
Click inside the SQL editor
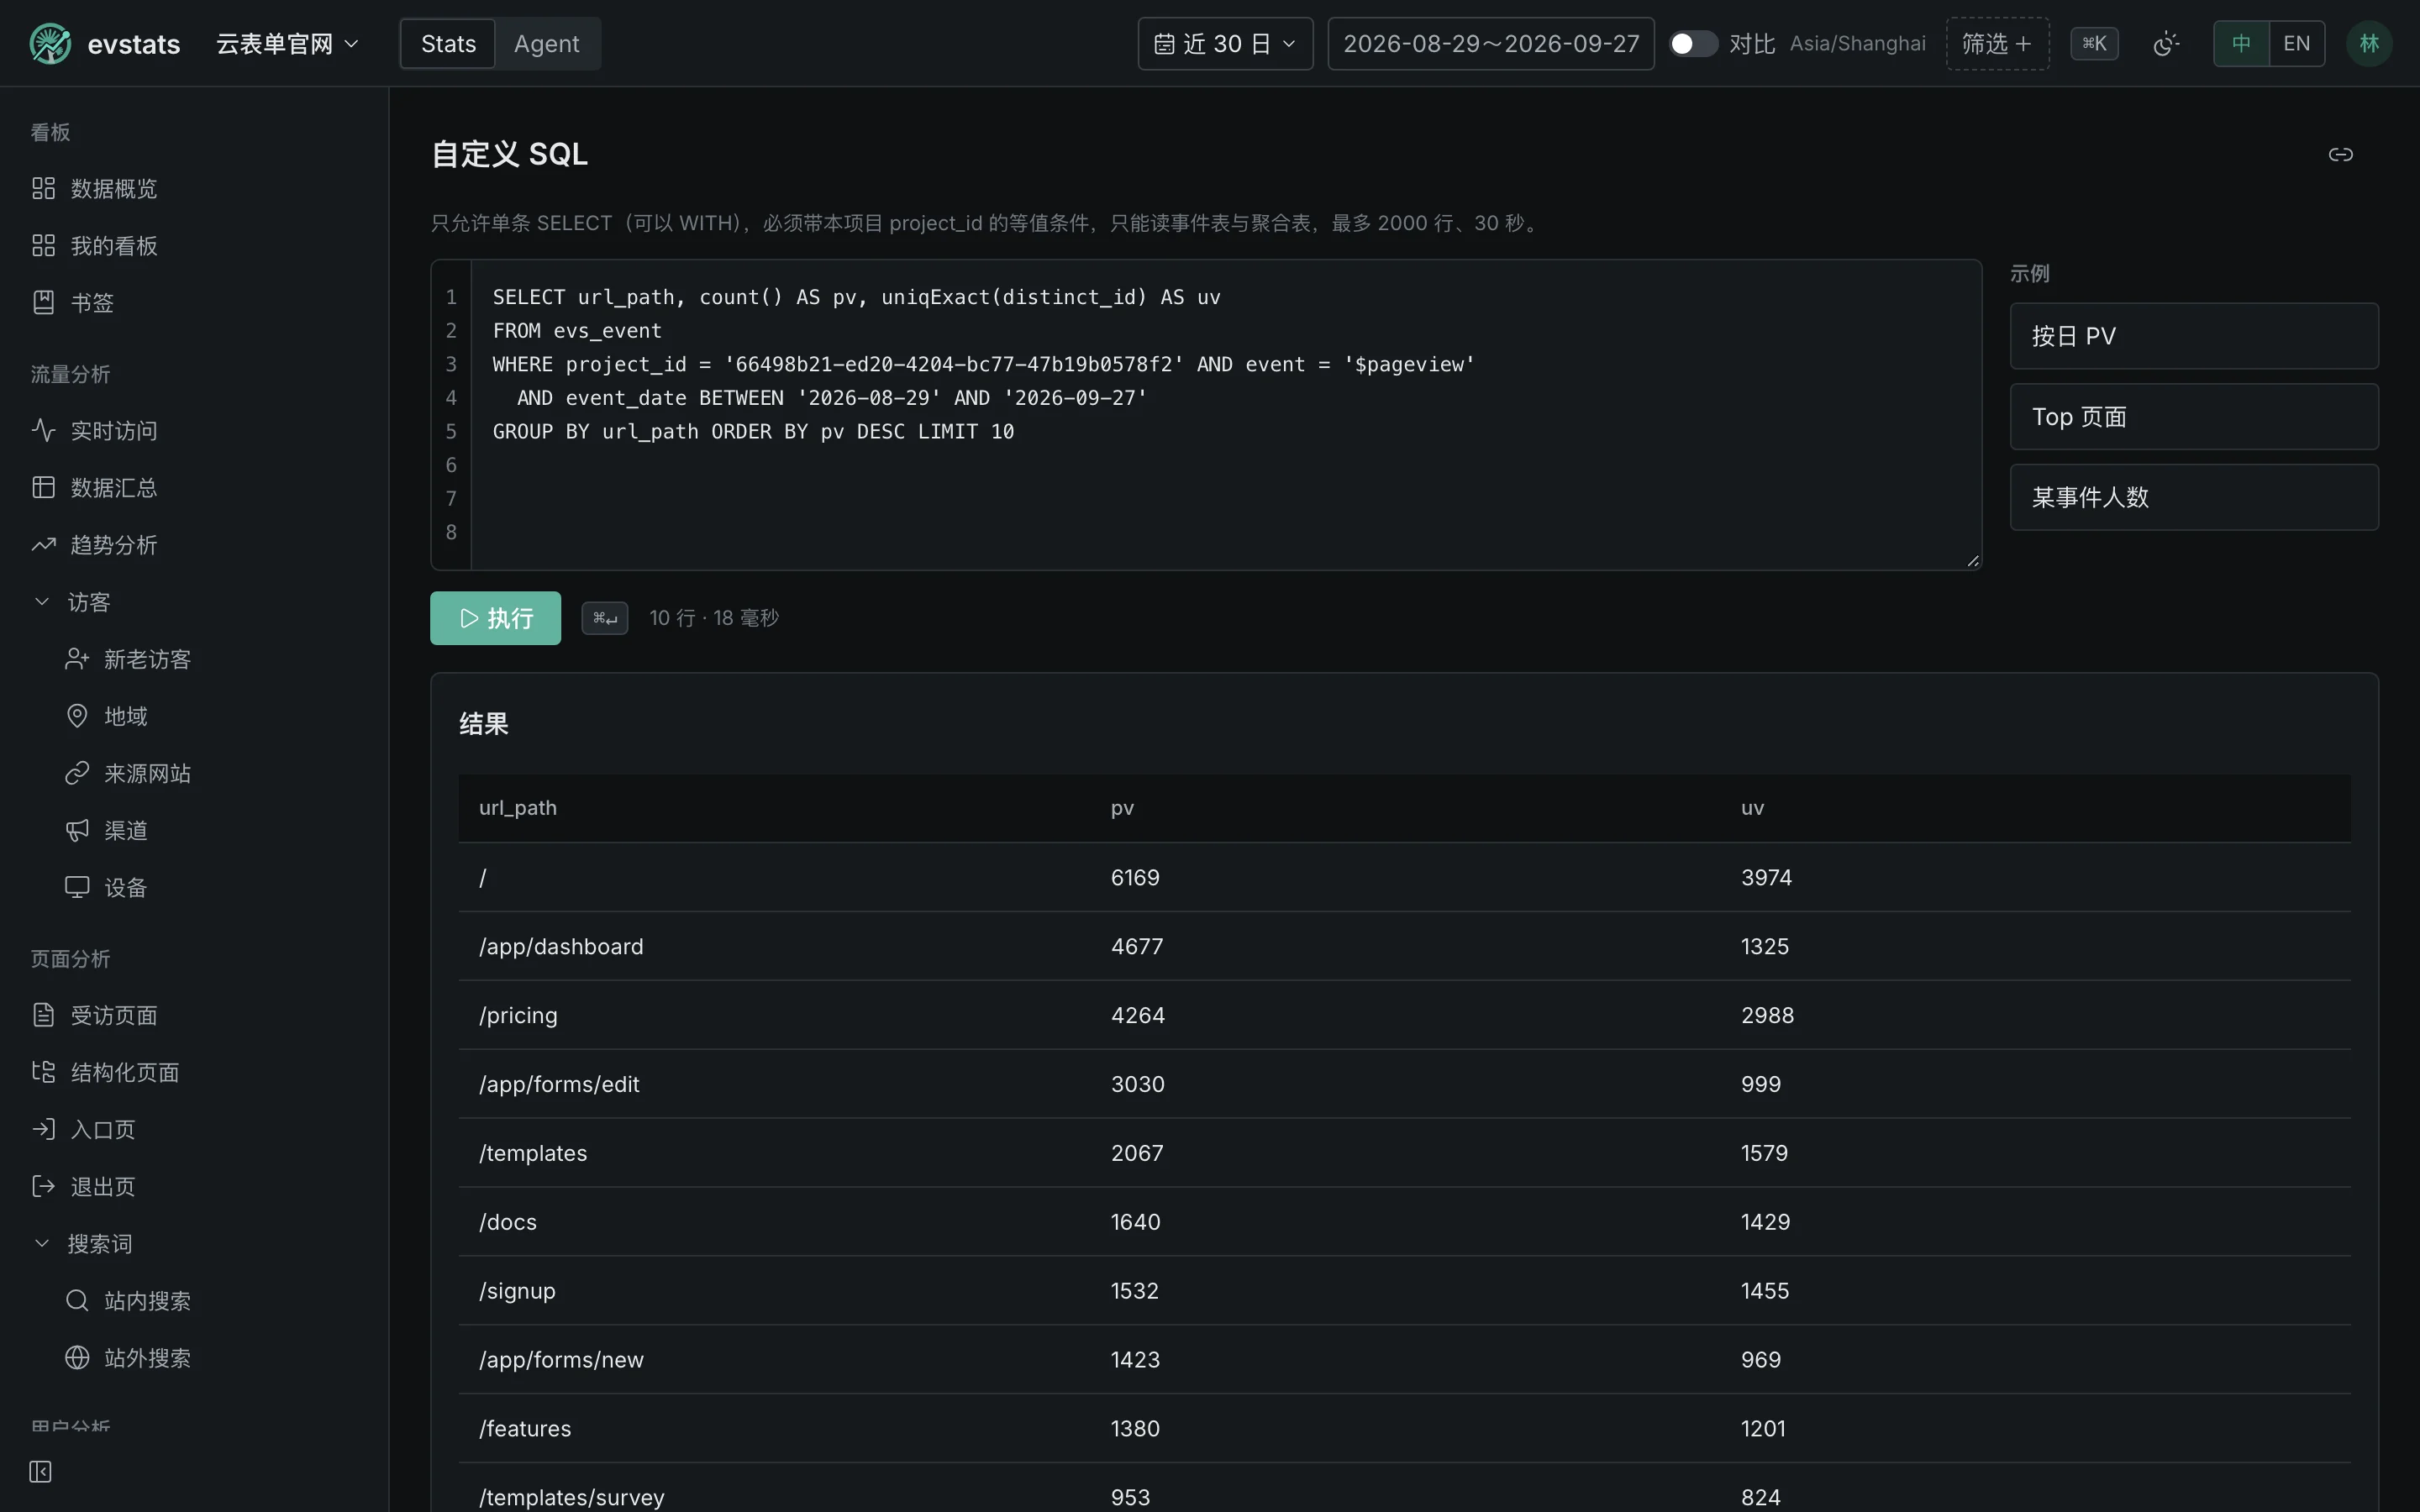(1226, 415)
